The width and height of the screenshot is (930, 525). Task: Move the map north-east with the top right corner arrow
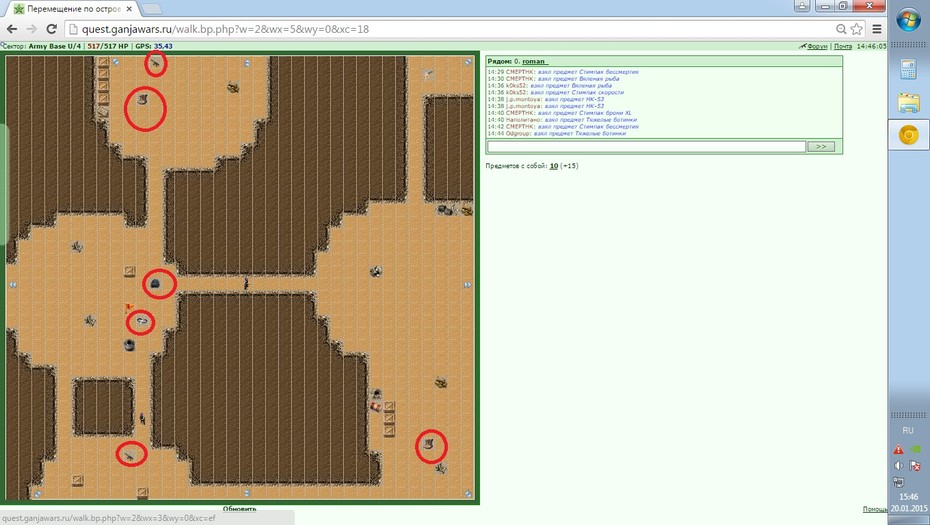pos(468,62)
